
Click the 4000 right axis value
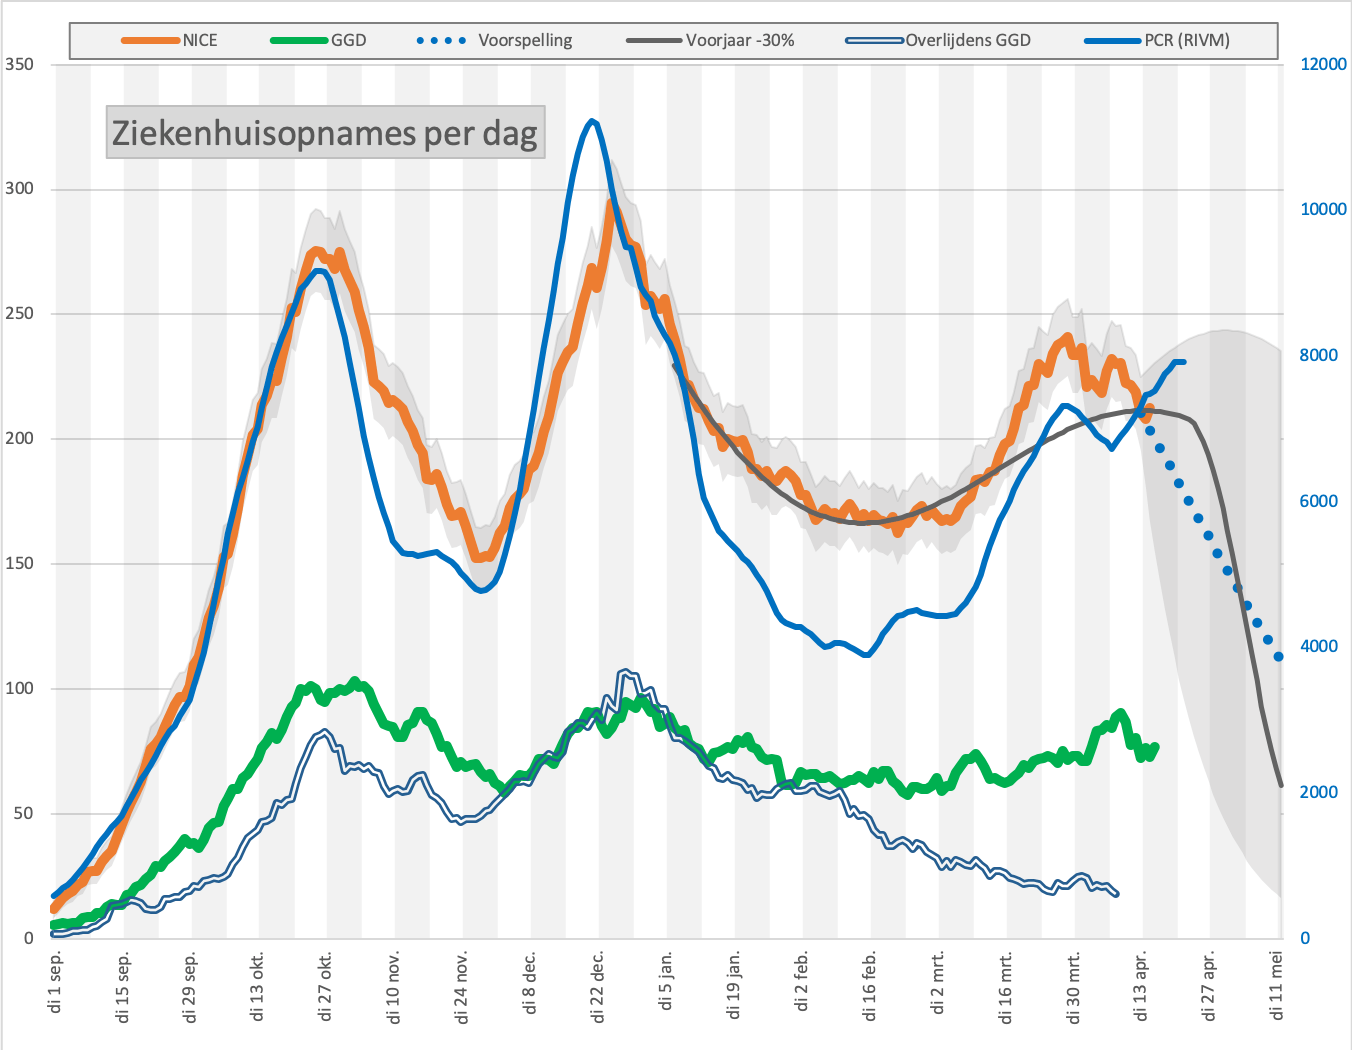[1319, 646]
